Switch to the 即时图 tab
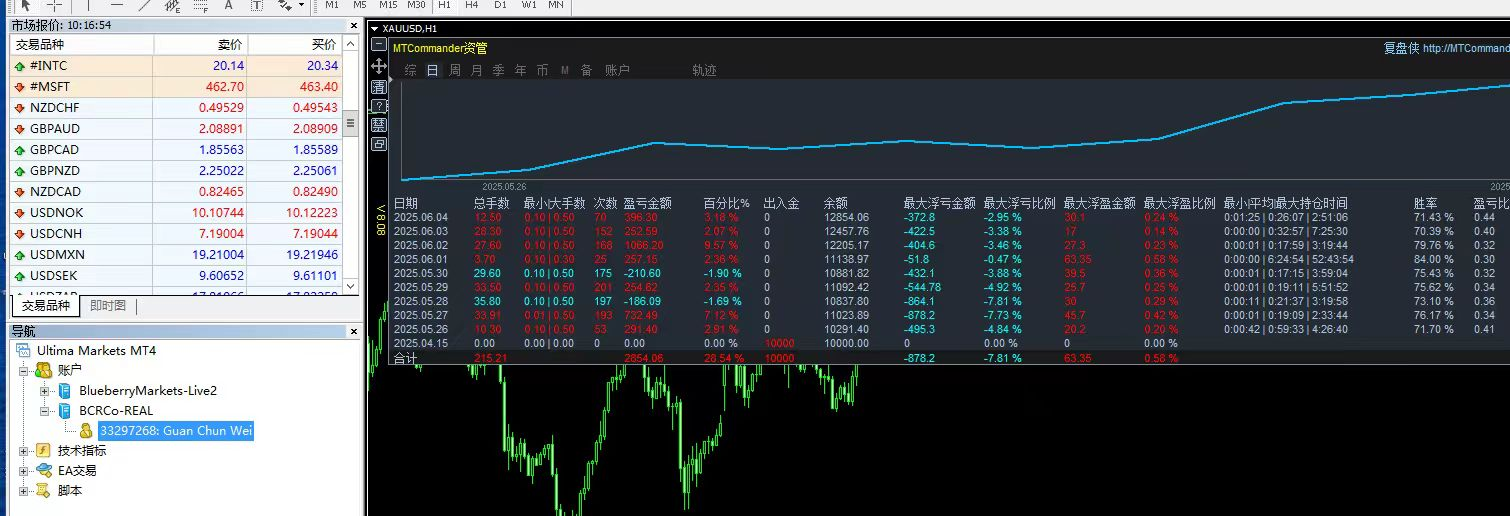The height and width of the screenshot is (516, 1510). pos(108,306)
